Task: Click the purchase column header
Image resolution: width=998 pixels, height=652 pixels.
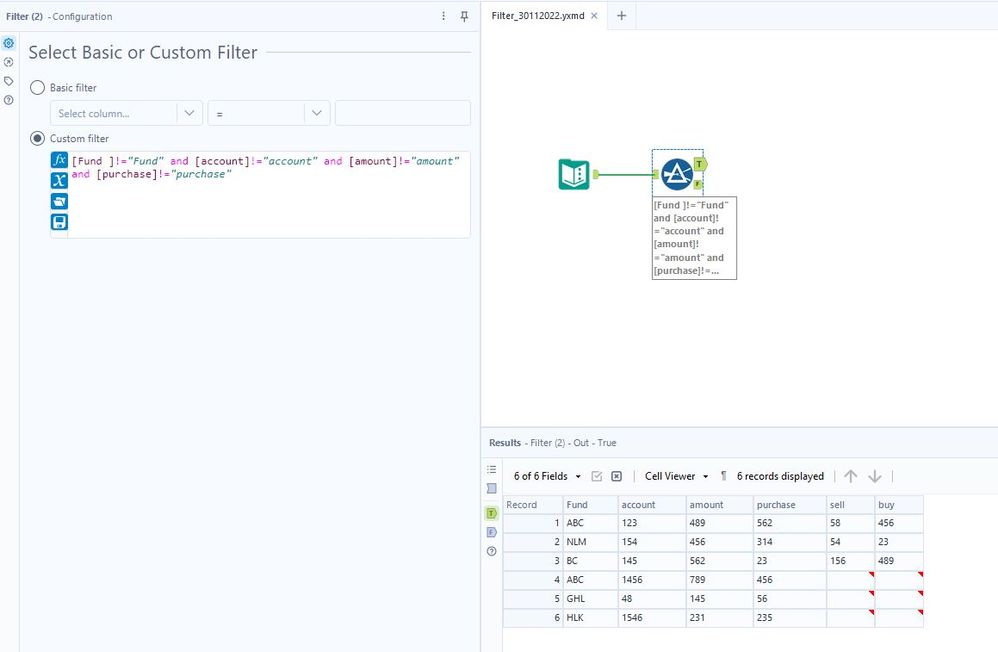Action: 790,505
